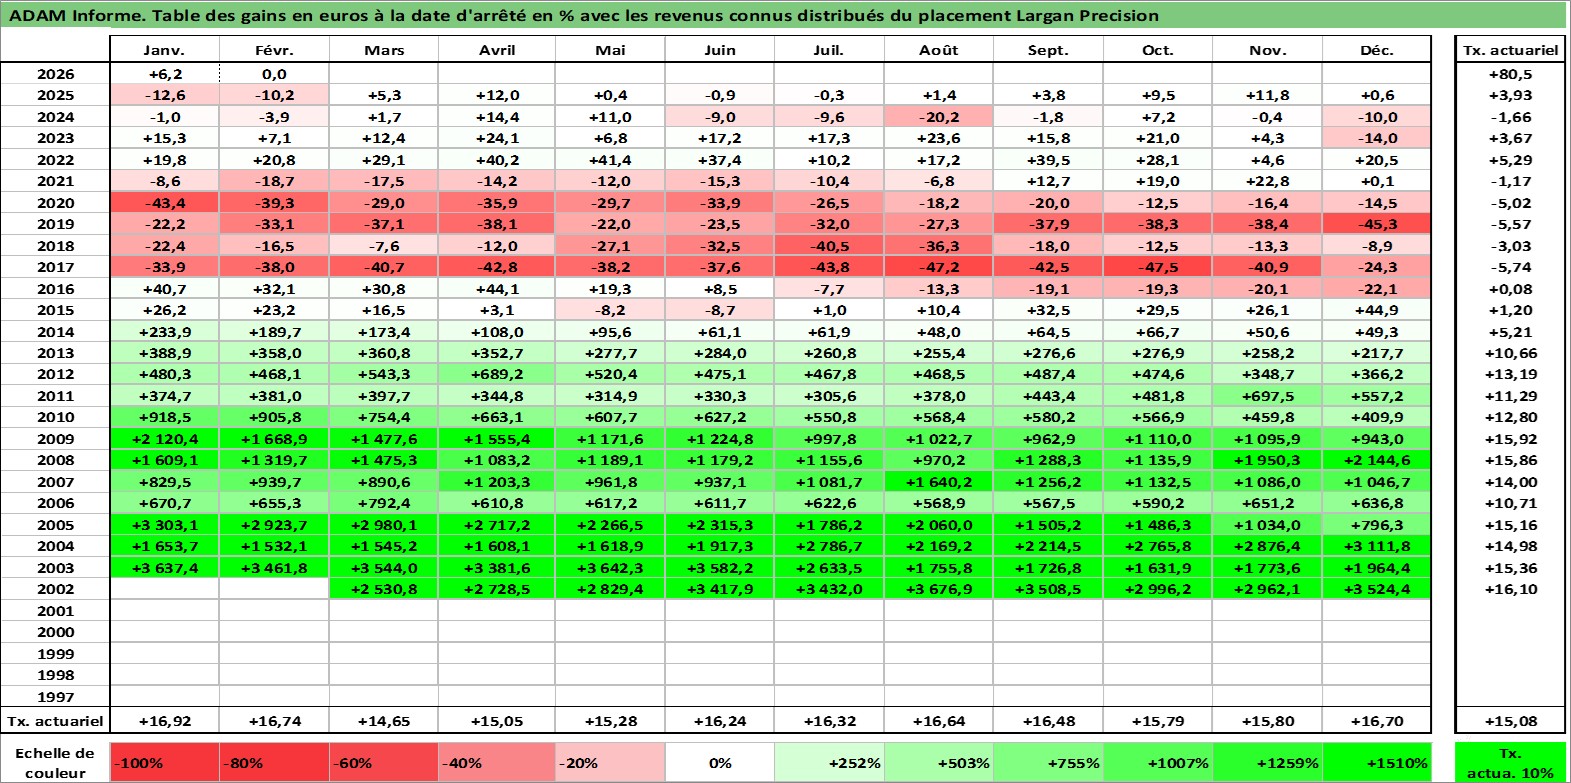Click the +503% color scale swatch
This screenshot has height=783, width=1571.
[938, 763]
